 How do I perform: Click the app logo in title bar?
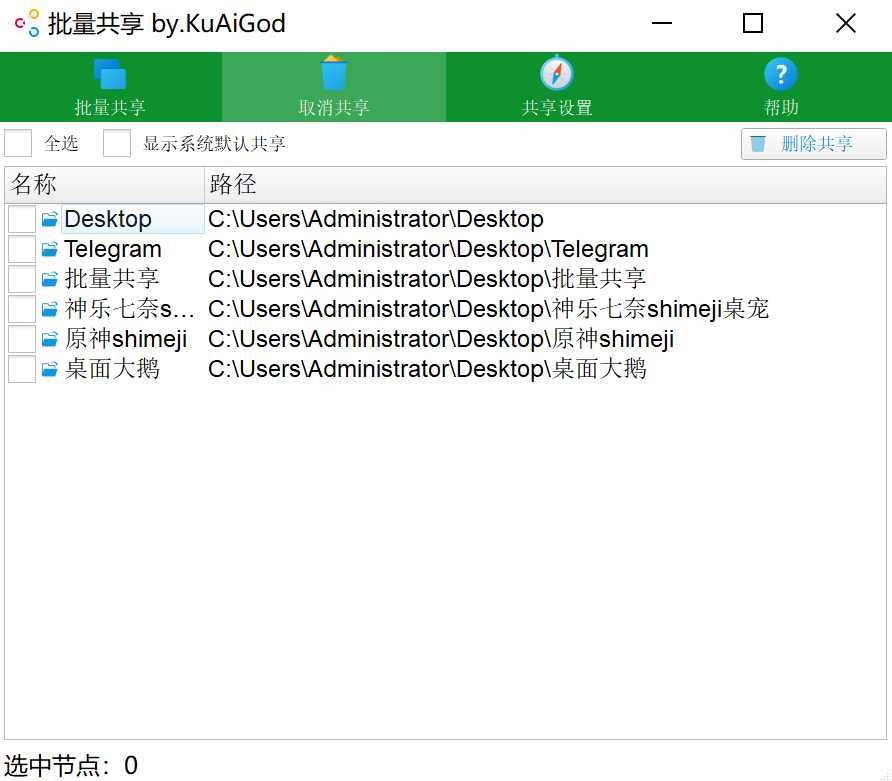(x=27, y=23)
